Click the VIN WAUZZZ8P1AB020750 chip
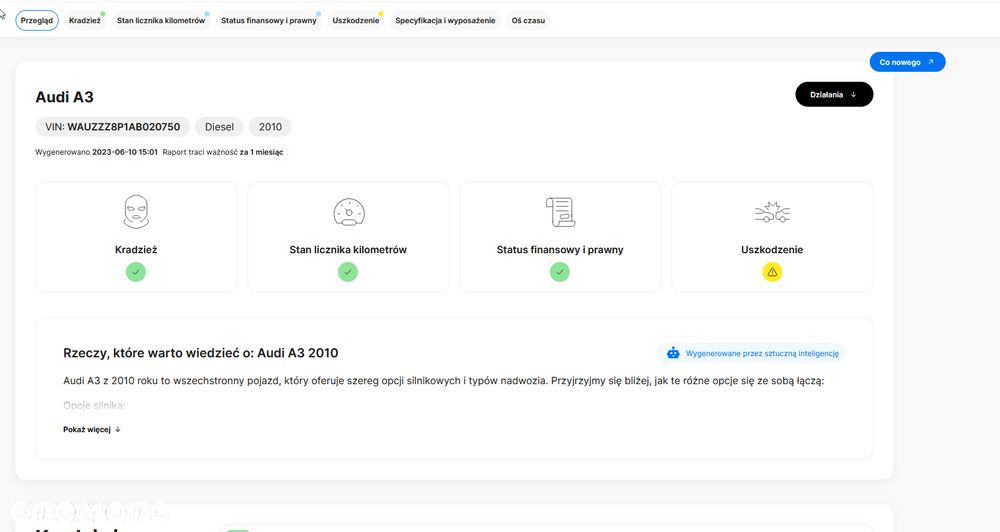 click(x=112, y=127)
